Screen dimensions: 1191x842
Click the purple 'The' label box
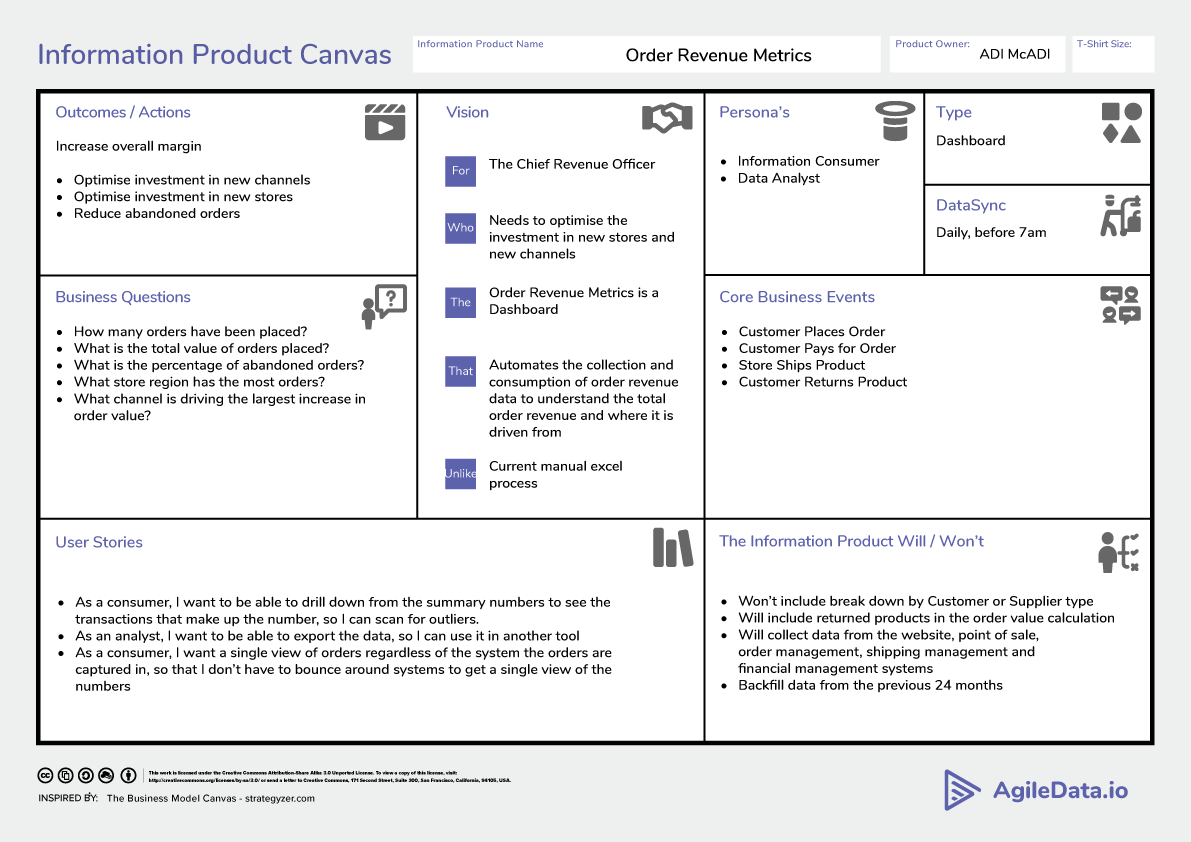pyautogui.click(x=460, y=302)
